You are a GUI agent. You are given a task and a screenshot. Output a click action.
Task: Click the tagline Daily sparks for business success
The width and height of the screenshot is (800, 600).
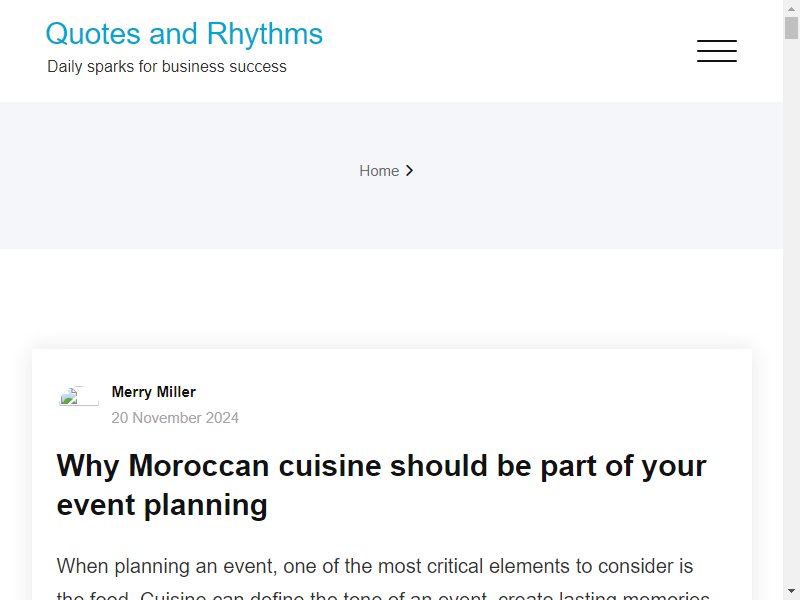click(167, 67)
